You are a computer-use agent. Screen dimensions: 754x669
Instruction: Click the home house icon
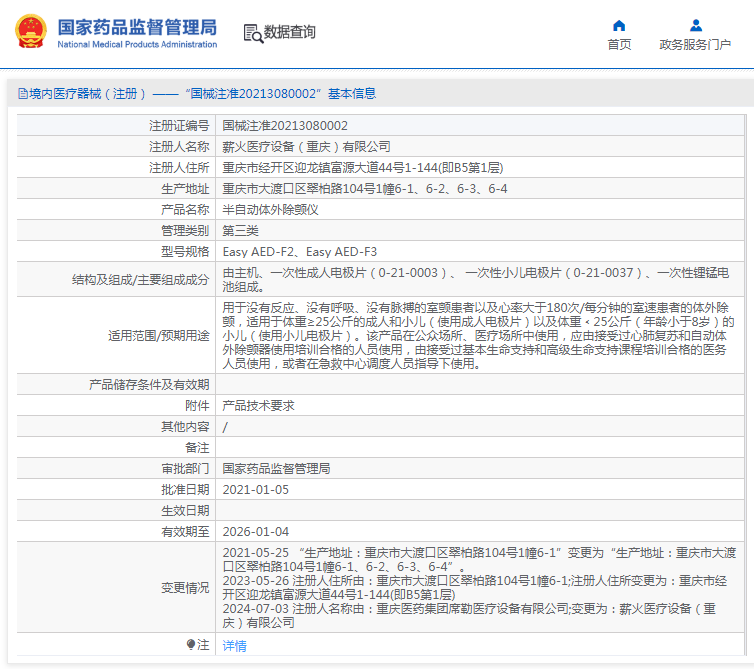(619, 25)
